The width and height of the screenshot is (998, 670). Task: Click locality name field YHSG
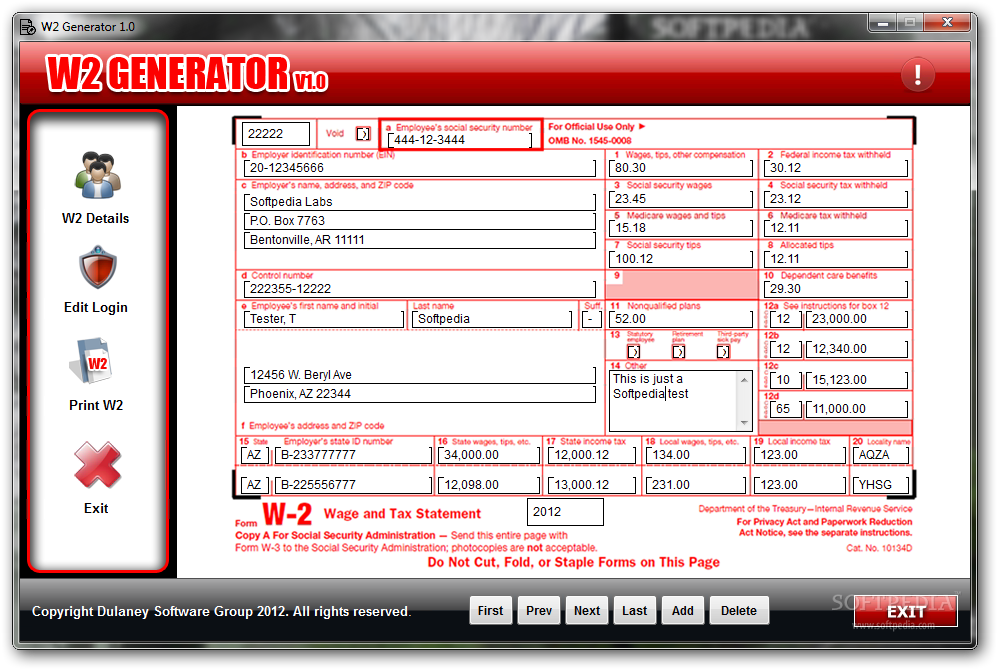(x=881, y=485)
